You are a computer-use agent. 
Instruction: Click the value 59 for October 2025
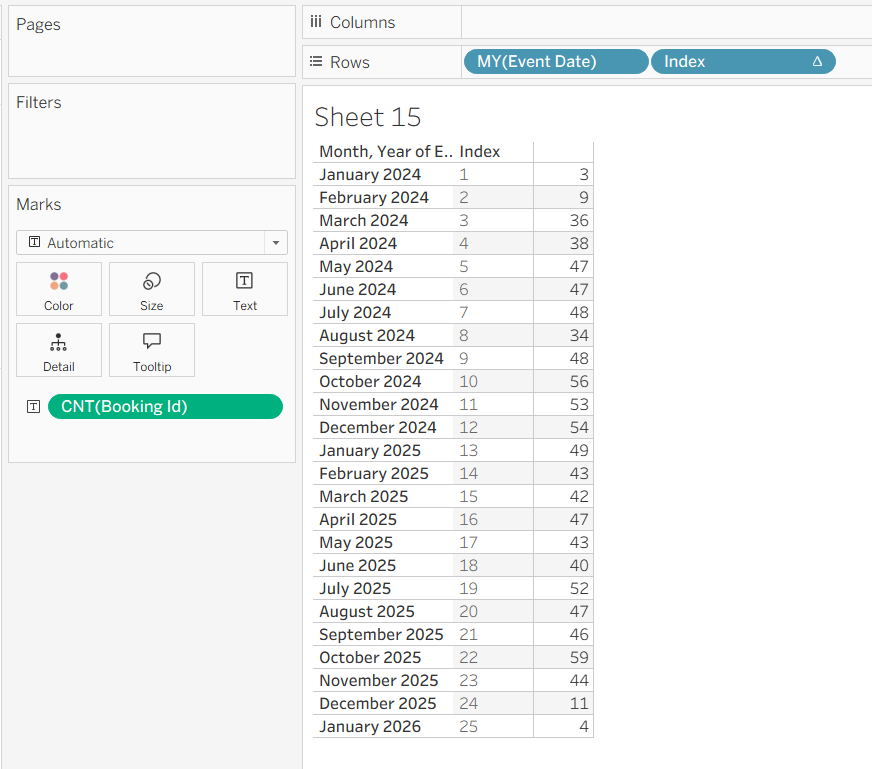pos(578,658)
